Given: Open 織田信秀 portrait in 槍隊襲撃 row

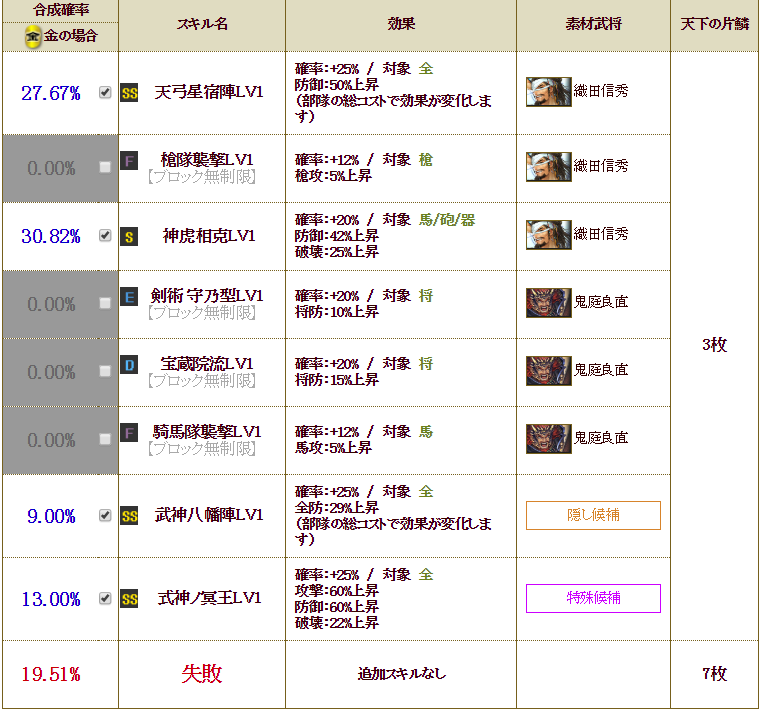Looking at the screenshot, I should (548, 166).
